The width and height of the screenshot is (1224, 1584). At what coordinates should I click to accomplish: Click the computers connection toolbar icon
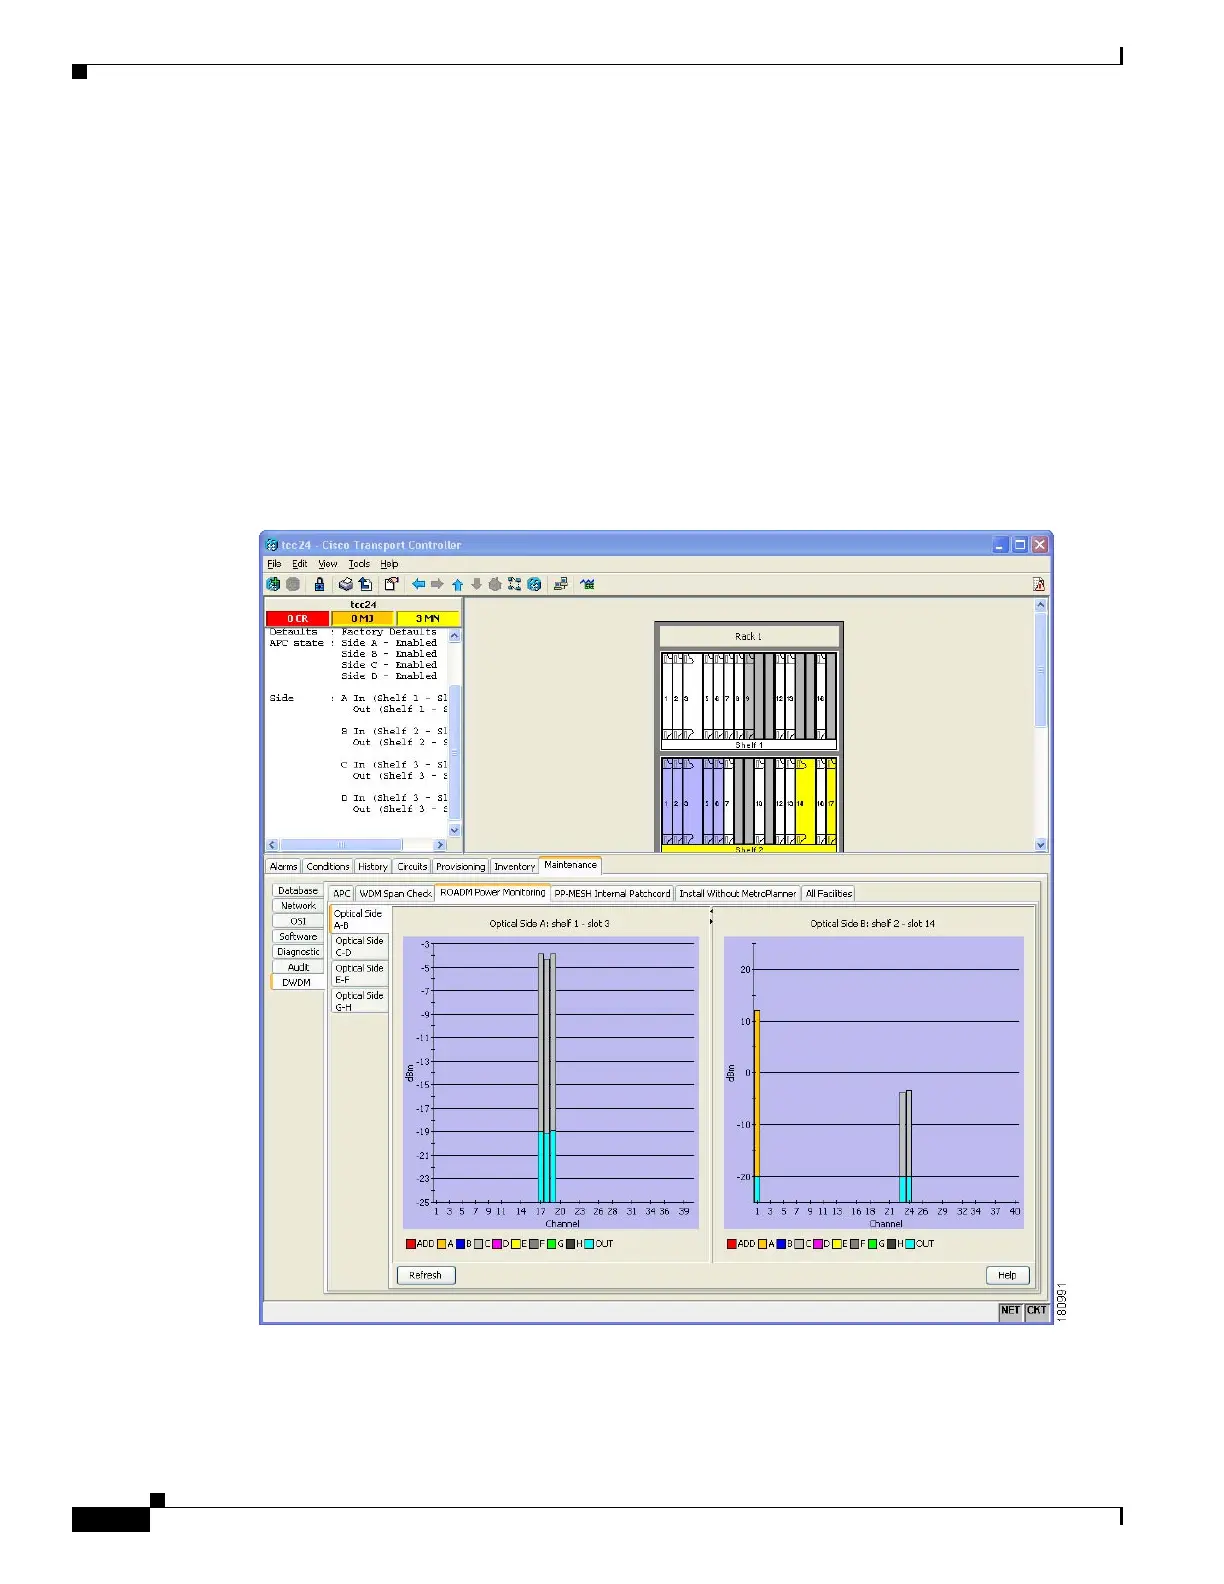(x=561, y=584)
